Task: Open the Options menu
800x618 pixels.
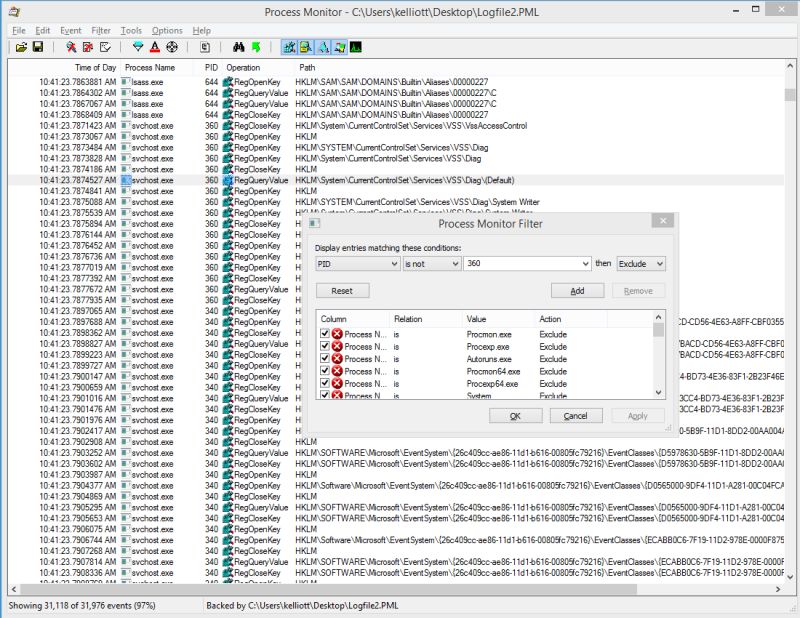Action: [166, 30]
